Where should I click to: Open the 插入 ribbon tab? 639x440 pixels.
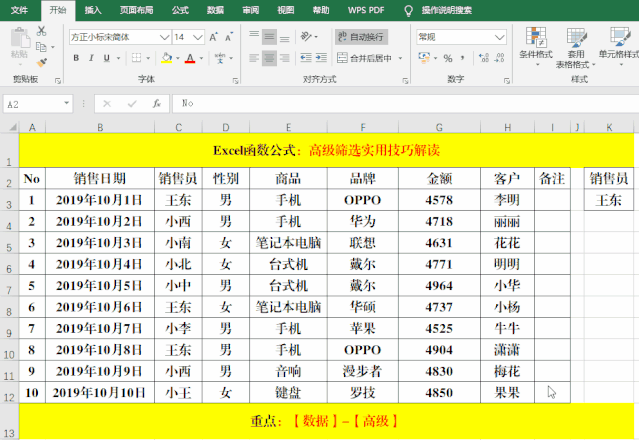point(93,10)
